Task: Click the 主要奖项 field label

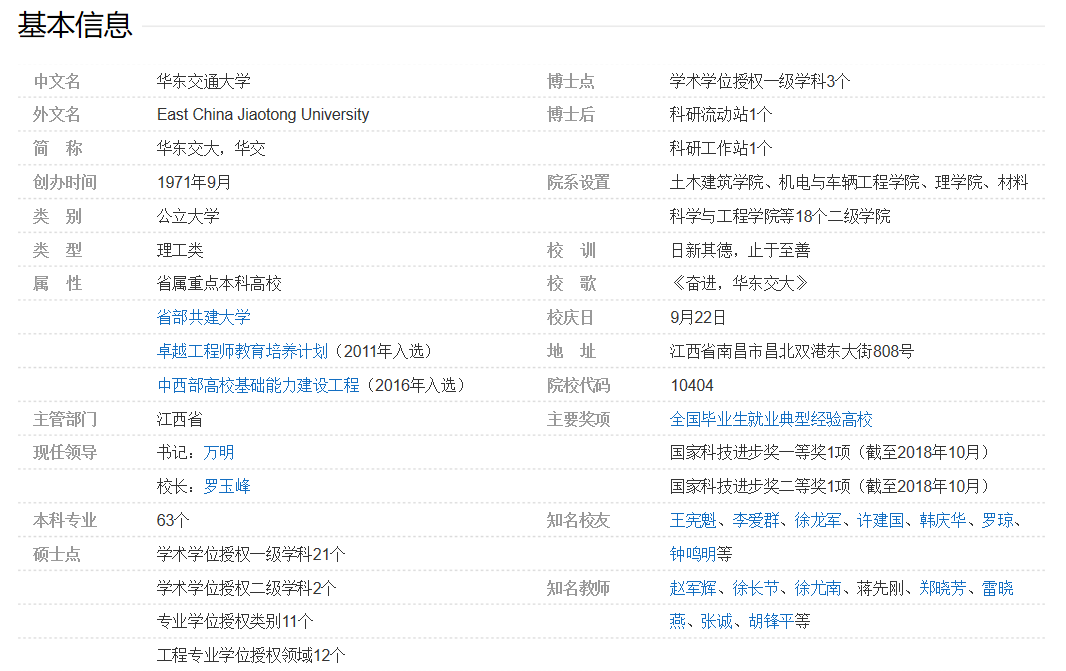Action: [578, 419]
